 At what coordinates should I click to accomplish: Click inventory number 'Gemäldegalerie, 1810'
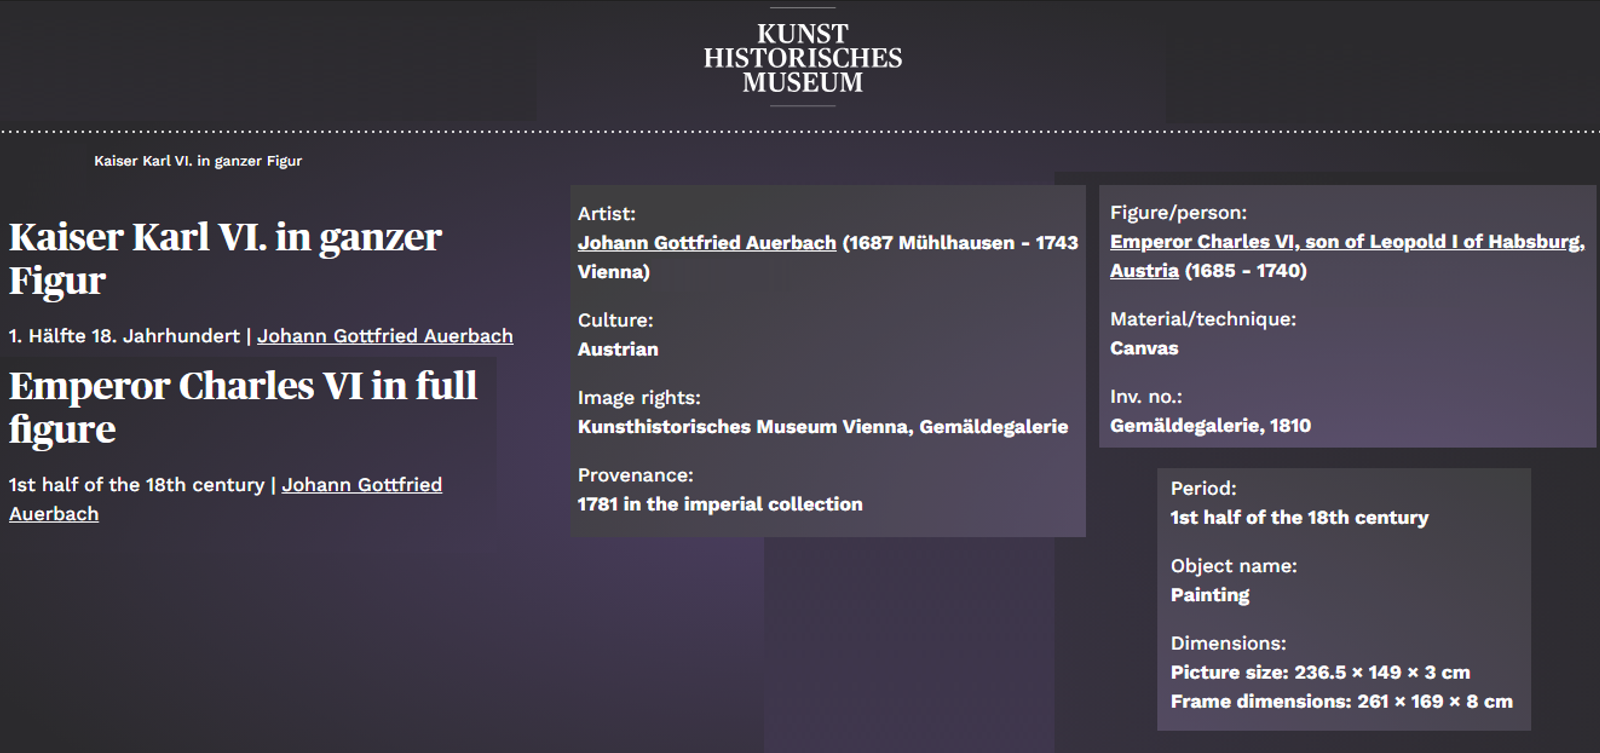coord(1209,426)
